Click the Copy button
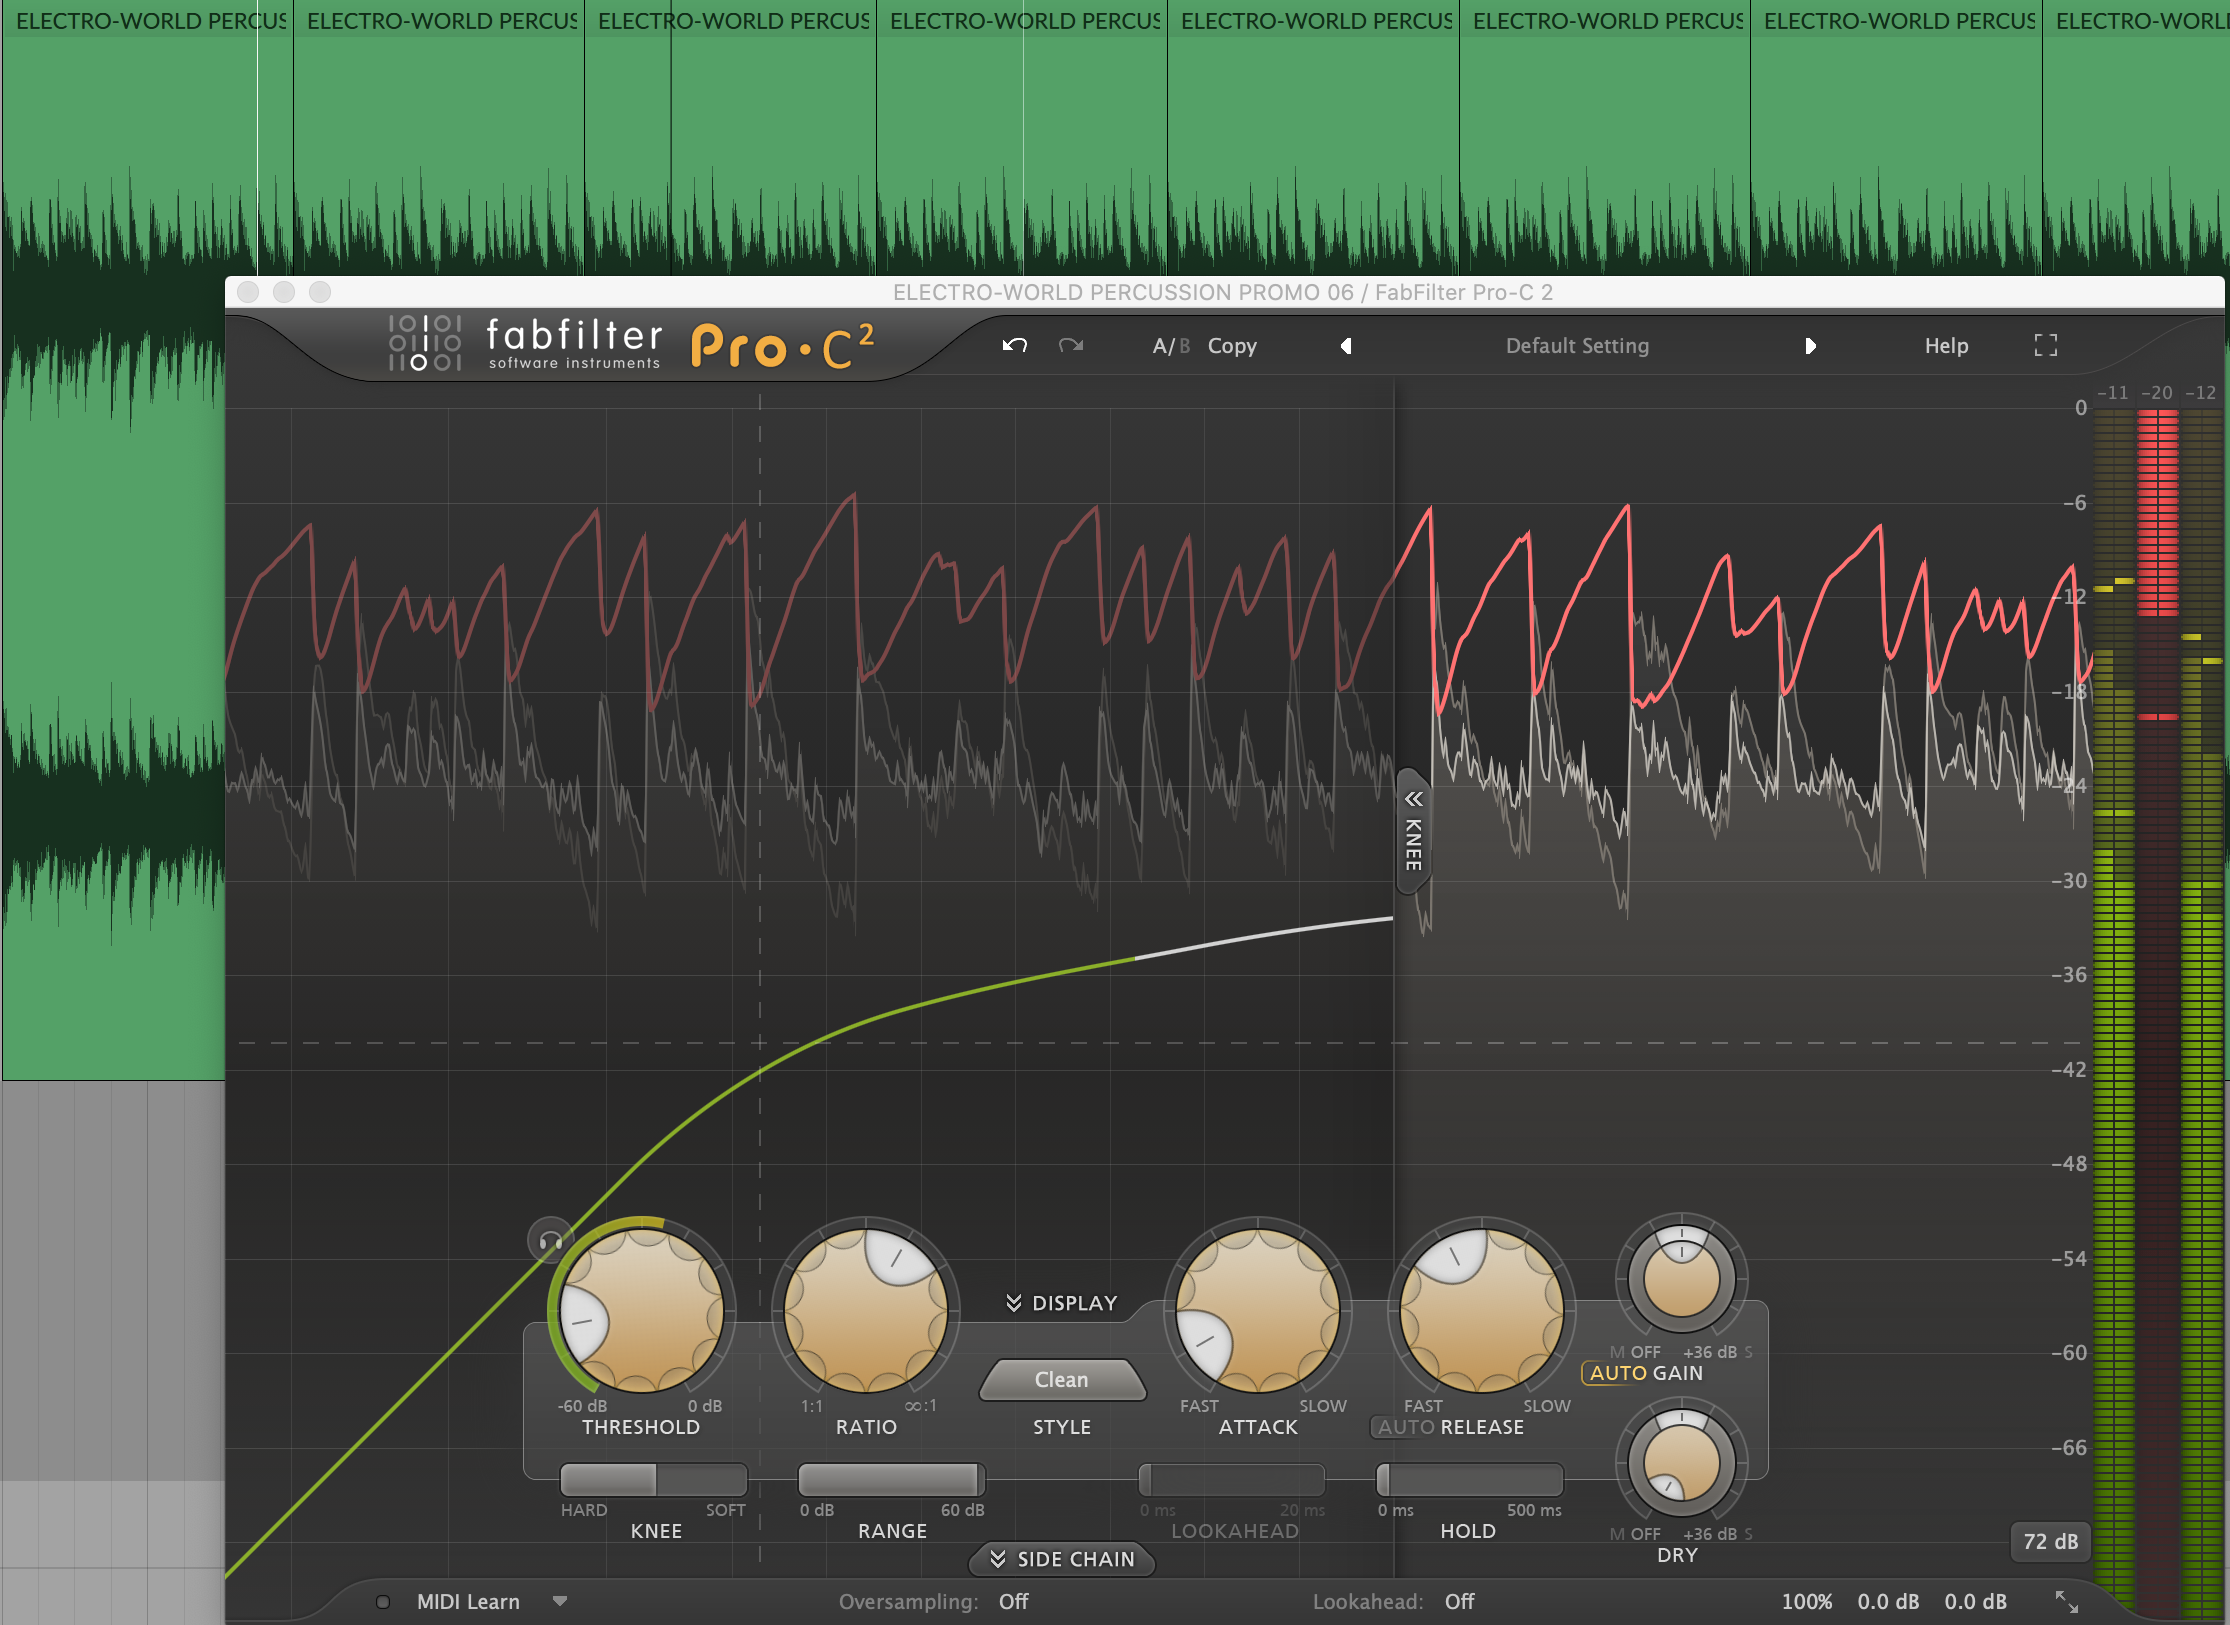The image size is (2230, 1625). pyautogui.click(x=1232, y=346)
